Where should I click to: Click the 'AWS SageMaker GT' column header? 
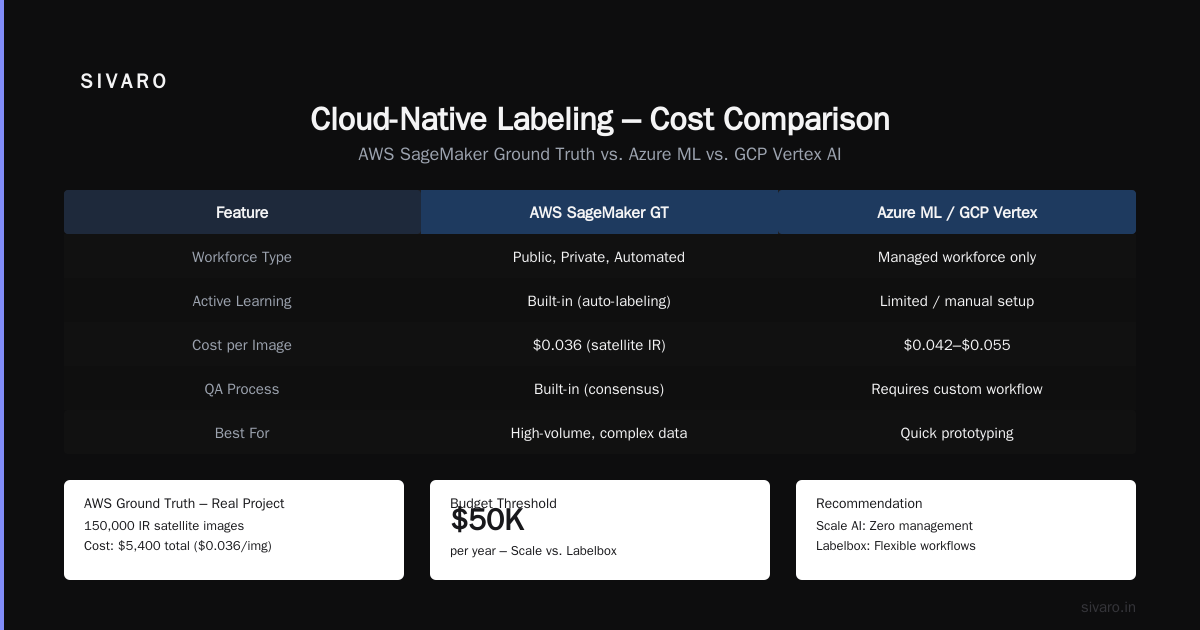pos(599,212)
